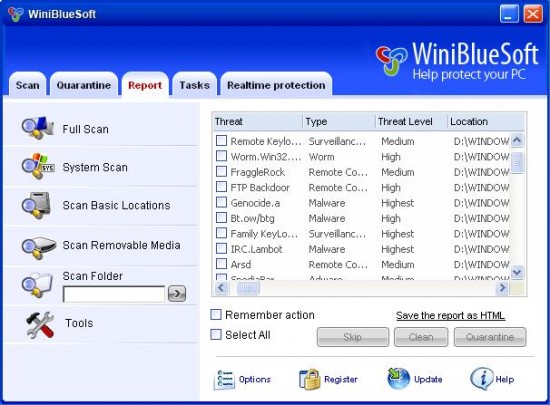
Task: Select the Full Scan label
Action: (85, 129)
